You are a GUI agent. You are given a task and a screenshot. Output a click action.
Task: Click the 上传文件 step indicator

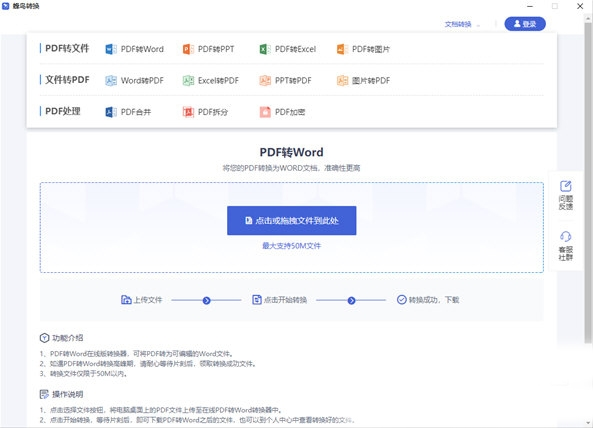(141, 300)
